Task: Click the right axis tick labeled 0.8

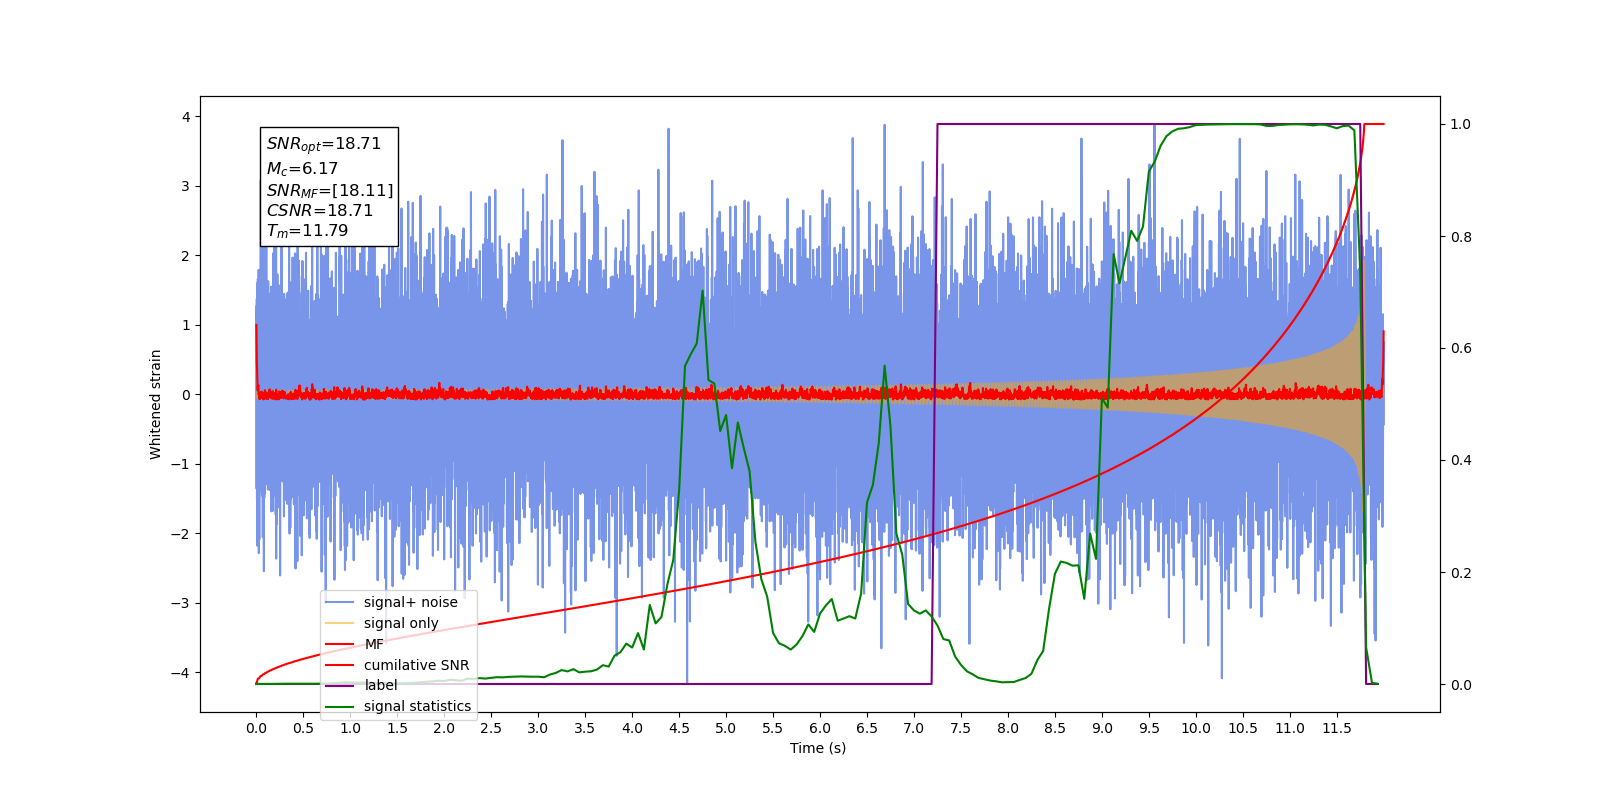Action: (1461, 237)
